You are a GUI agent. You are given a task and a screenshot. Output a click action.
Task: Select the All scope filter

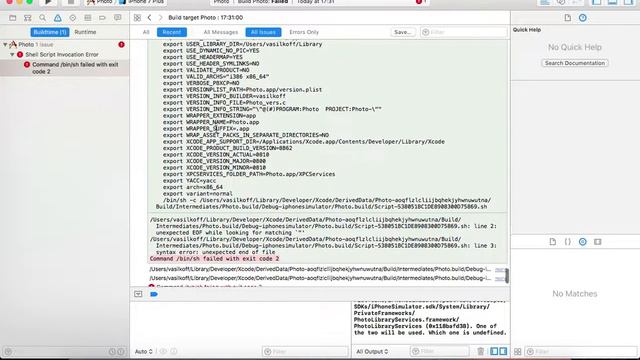pyautogui.click(x=146, y=32)
